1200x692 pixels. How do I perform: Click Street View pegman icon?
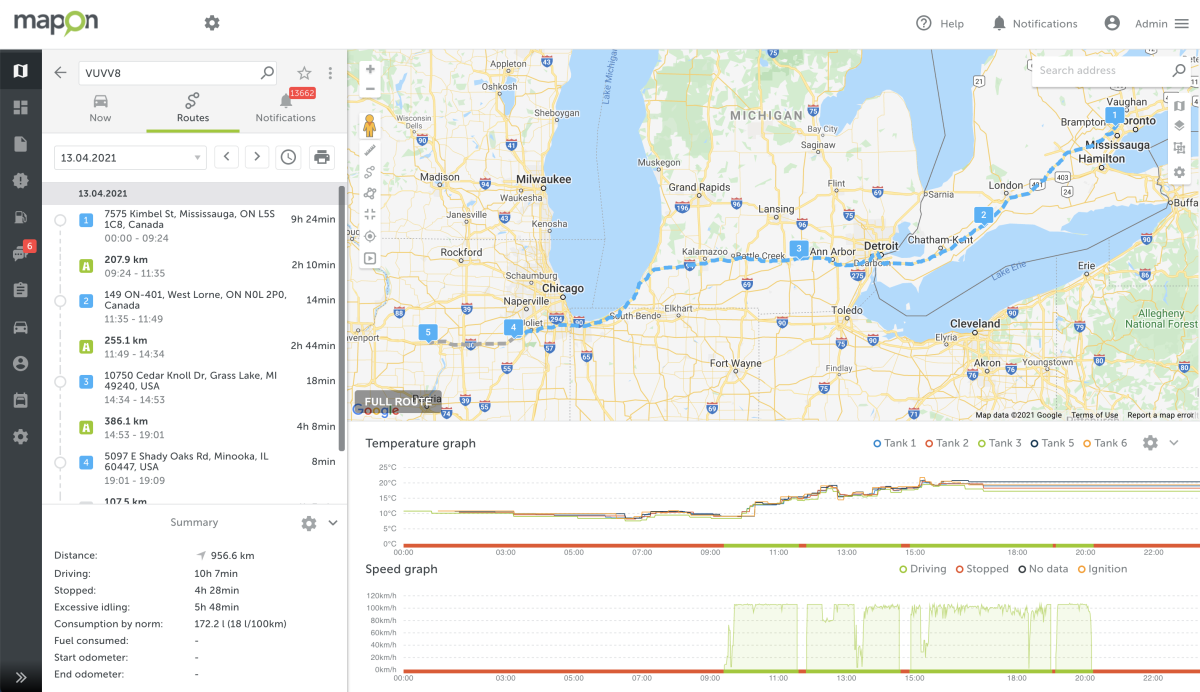370,126
